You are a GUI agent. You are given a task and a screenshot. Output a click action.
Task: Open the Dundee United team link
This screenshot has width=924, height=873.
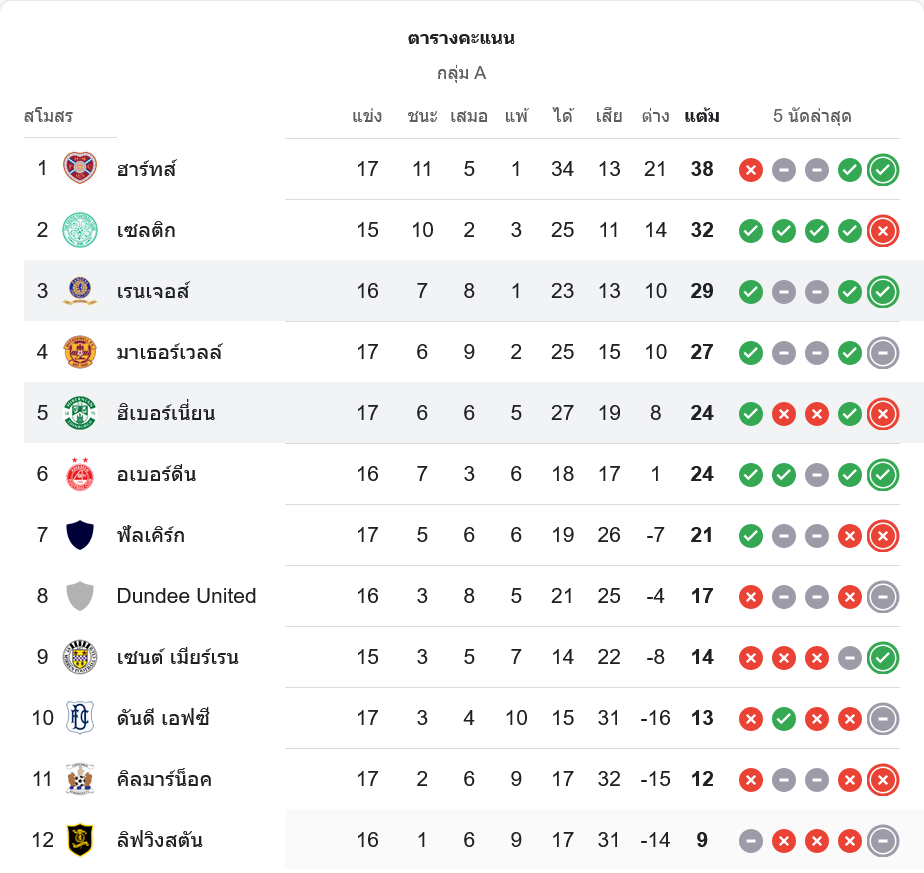[186, 596]
